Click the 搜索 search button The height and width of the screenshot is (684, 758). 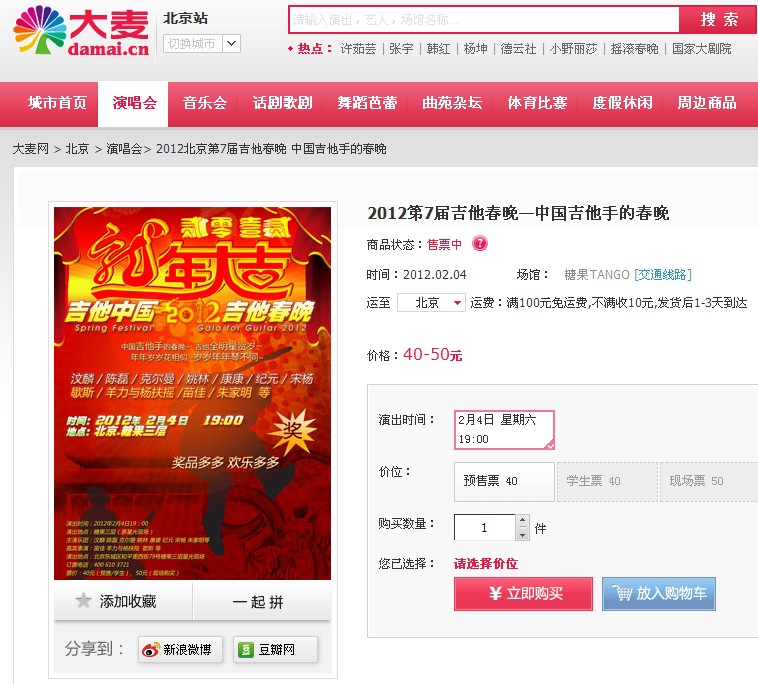pos(718,20)
